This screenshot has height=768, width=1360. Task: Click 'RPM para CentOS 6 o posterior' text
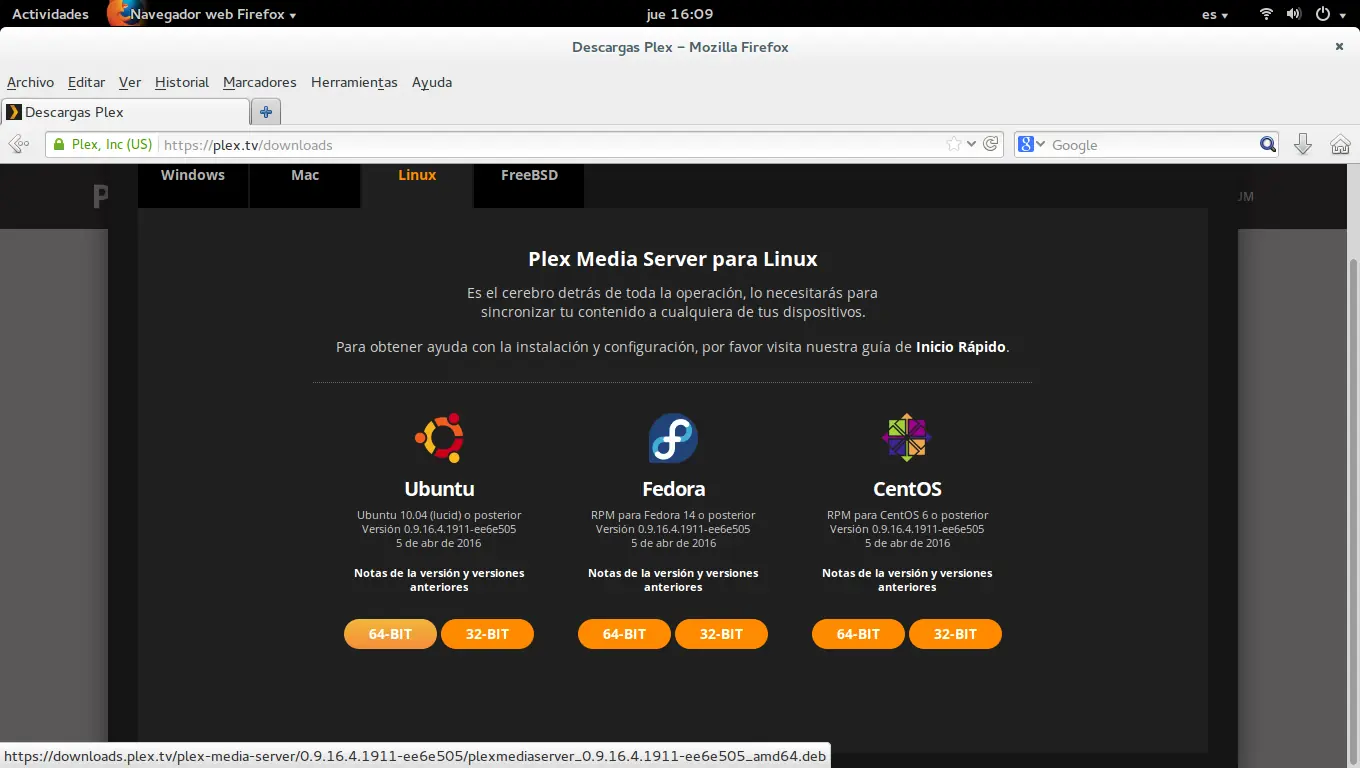pos(907,515)
